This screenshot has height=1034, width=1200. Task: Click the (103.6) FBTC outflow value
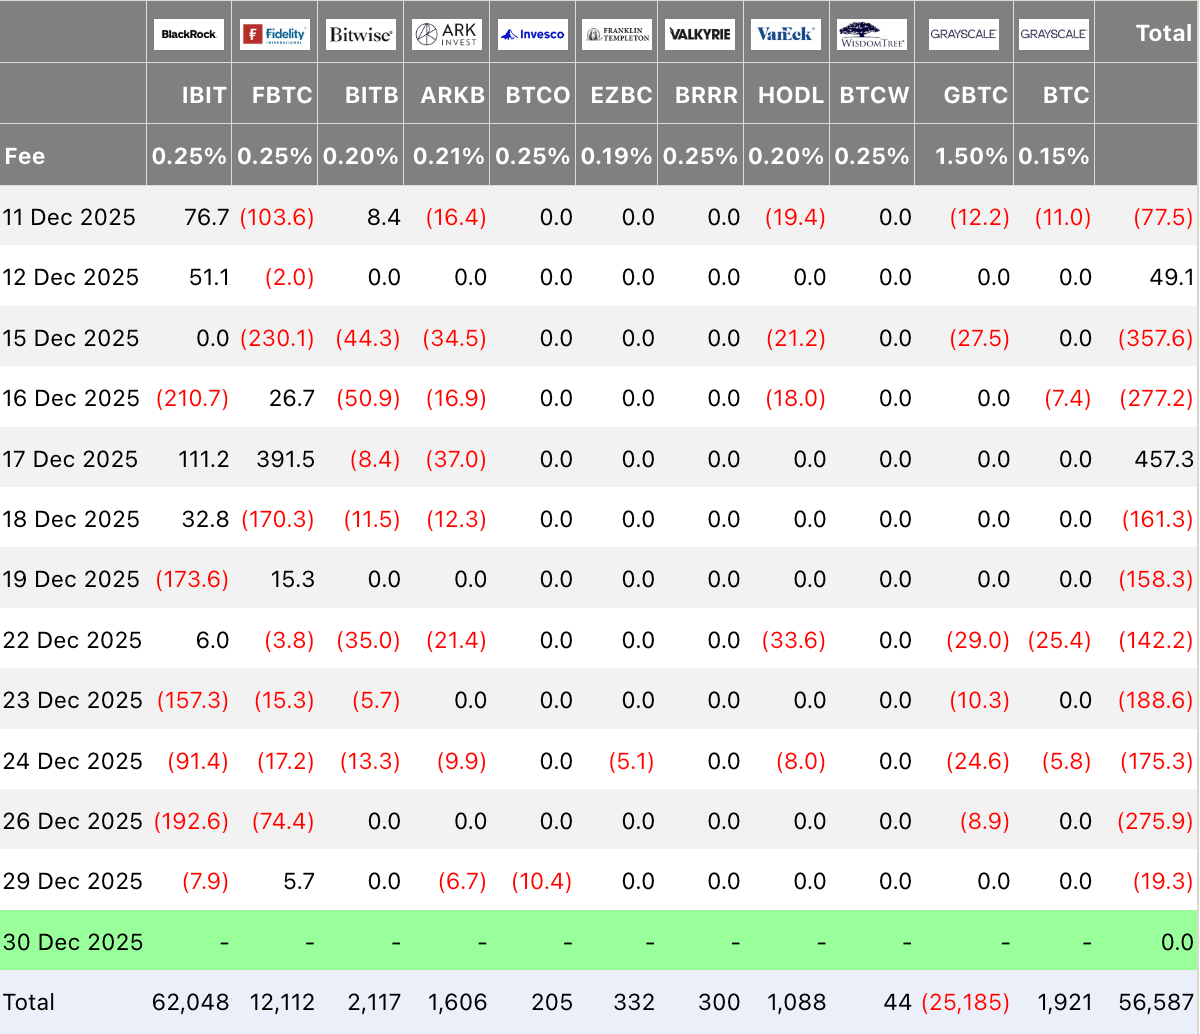pos(277,217)
